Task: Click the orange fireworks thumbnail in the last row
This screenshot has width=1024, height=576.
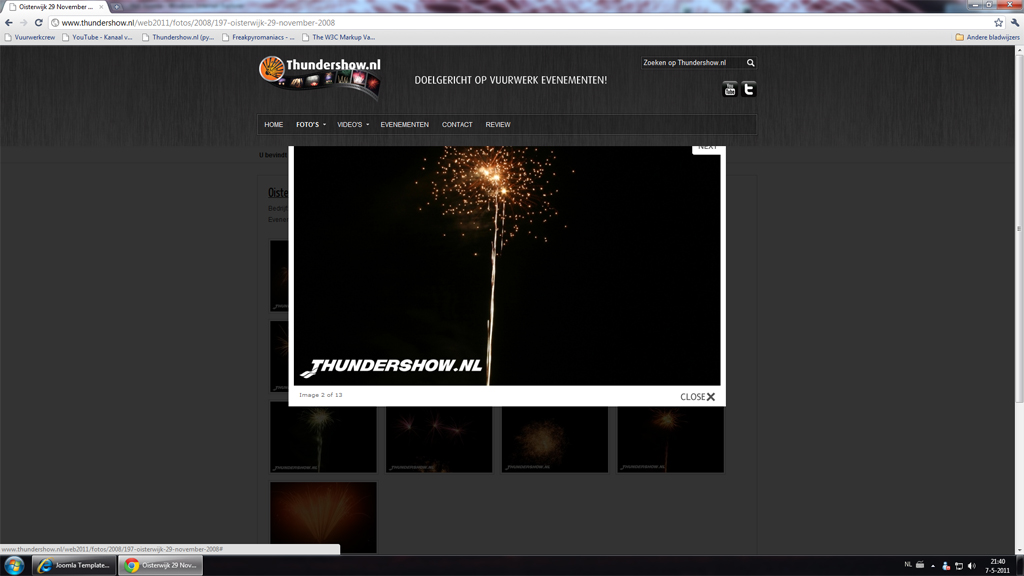Action: (323, 517)
